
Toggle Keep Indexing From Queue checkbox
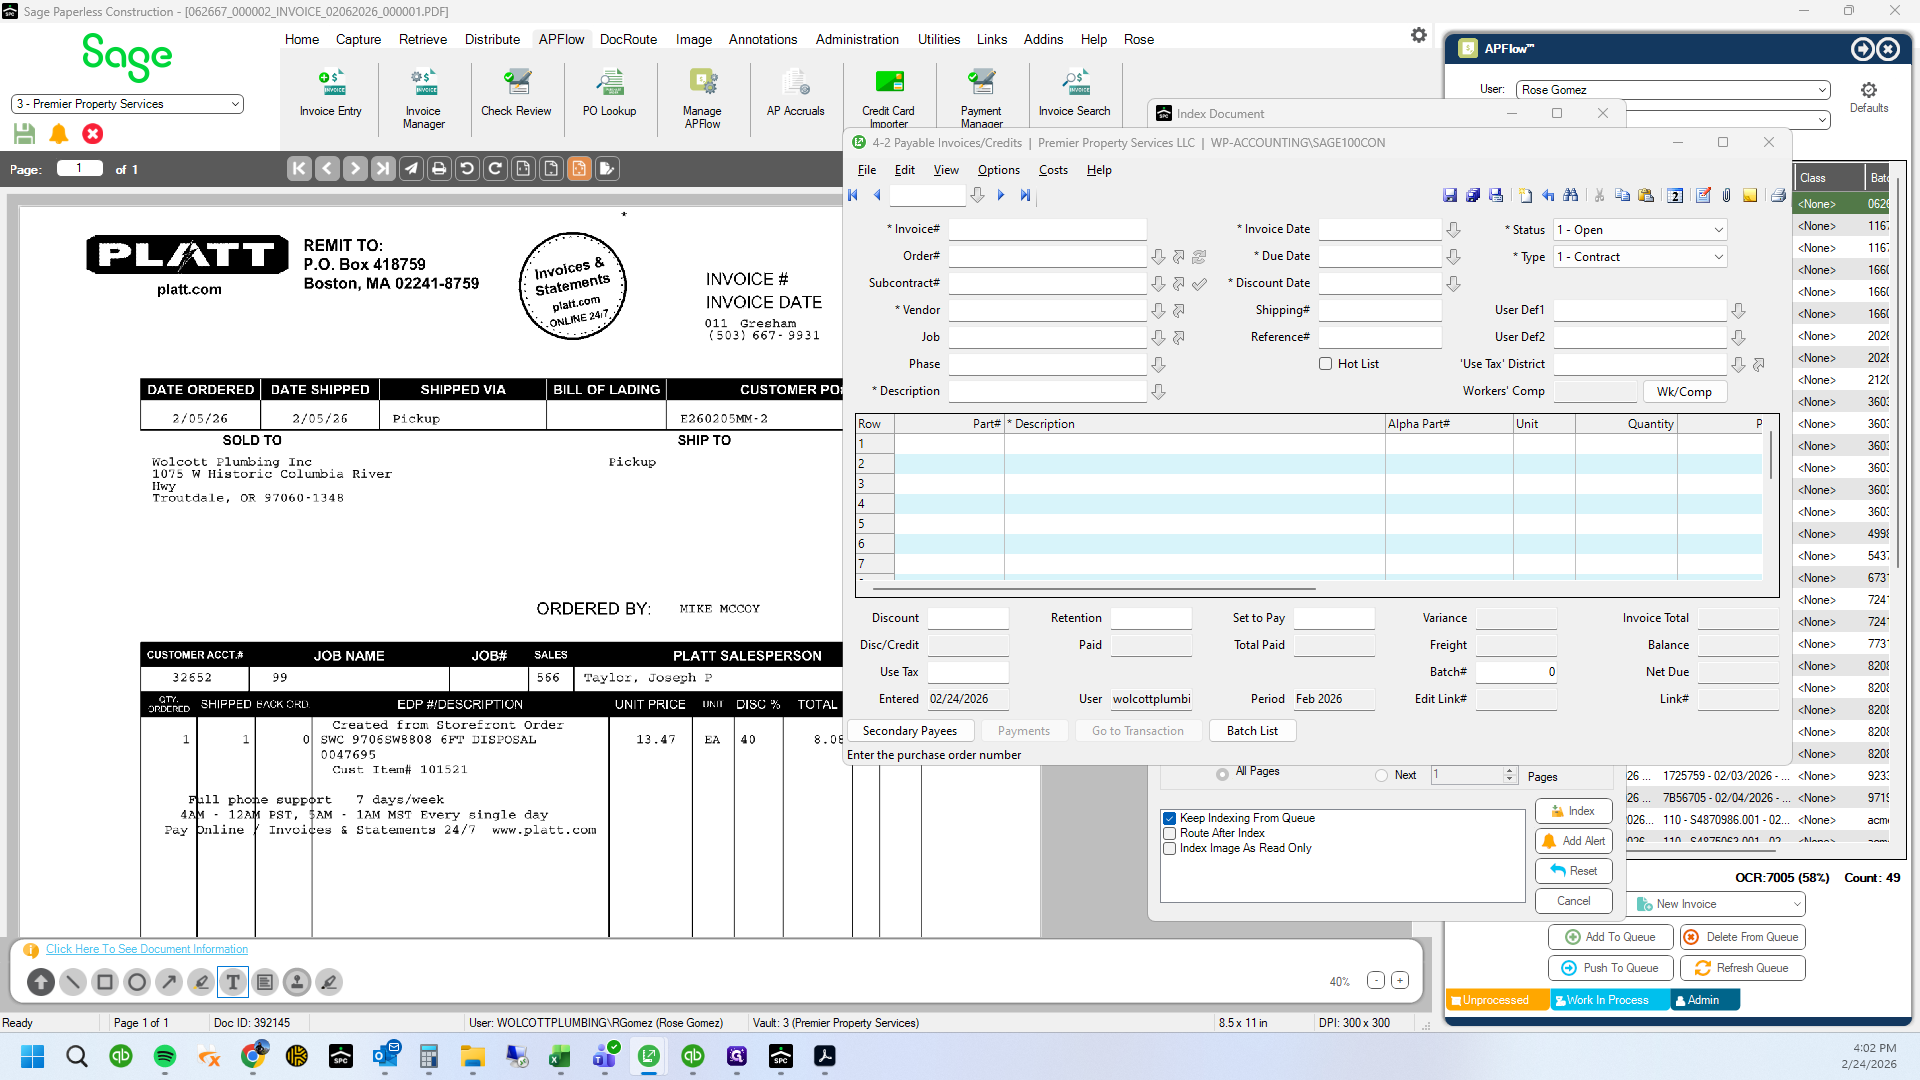1169,818
